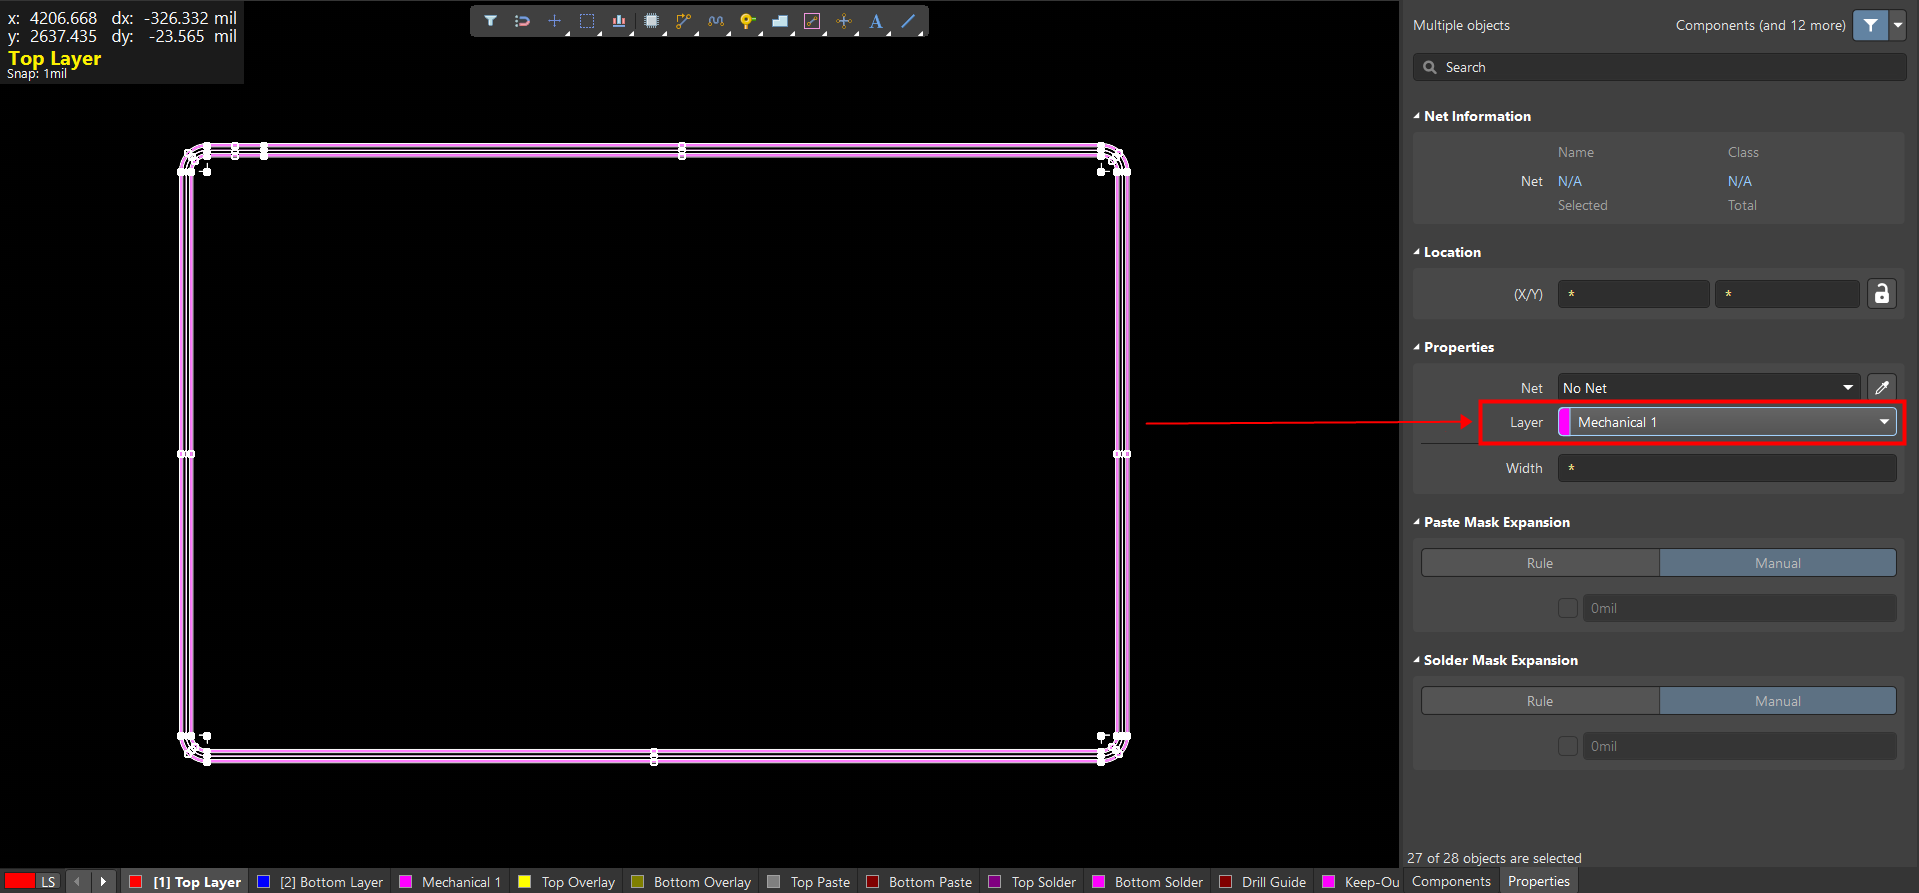This screenshot has width=1919, height=893.
Task: Click the Properties panel Search field
Action: click(1660, 67)
